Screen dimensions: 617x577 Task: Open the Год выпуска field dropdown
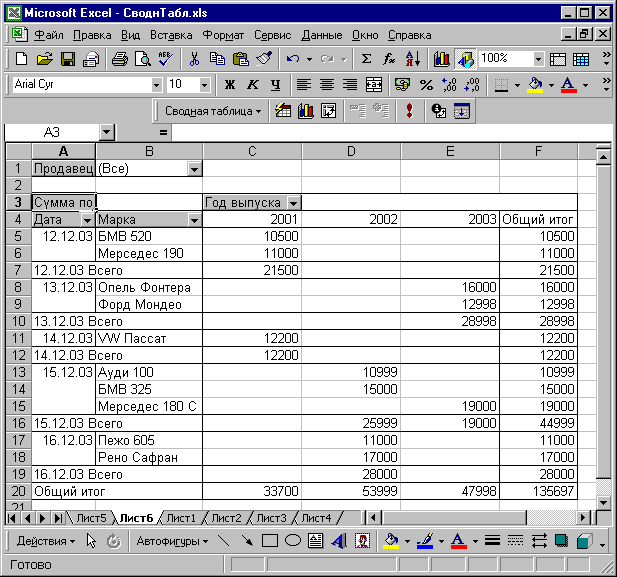[x=293, y=203]
